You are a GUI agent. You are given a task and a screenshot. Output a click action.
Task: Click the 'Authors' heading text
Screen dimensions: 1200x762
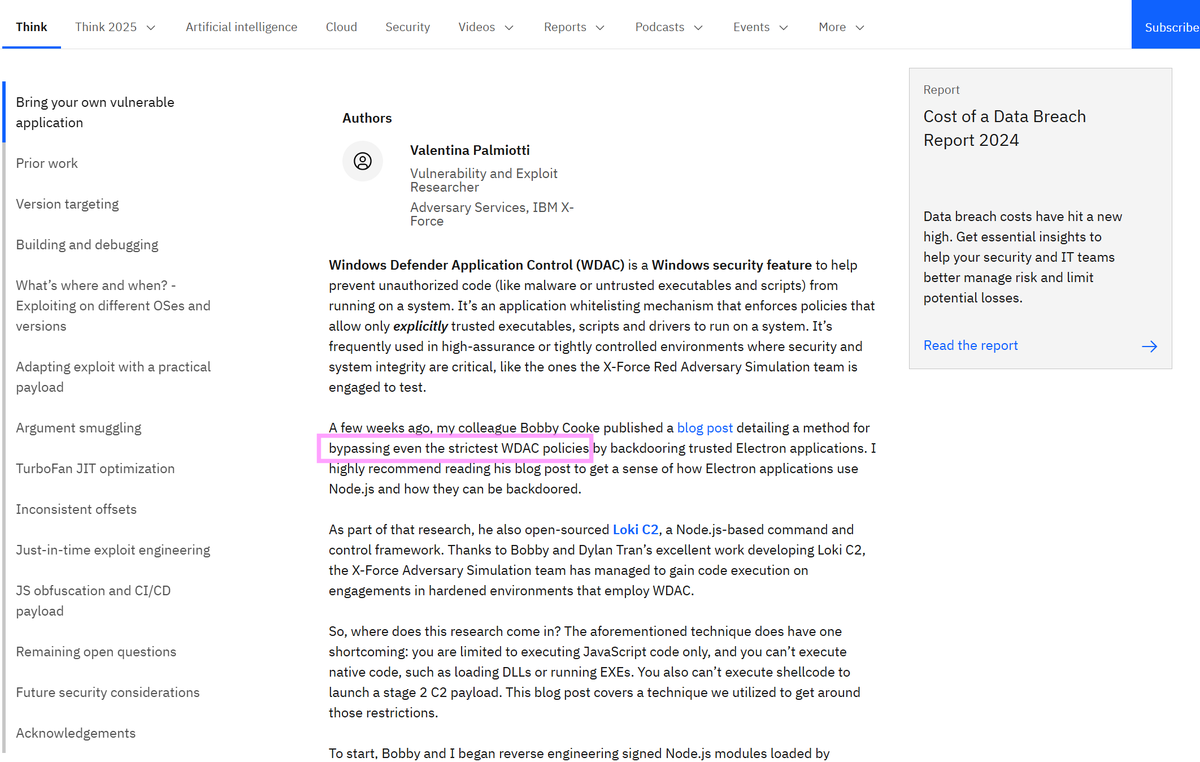tap(367, 118)
